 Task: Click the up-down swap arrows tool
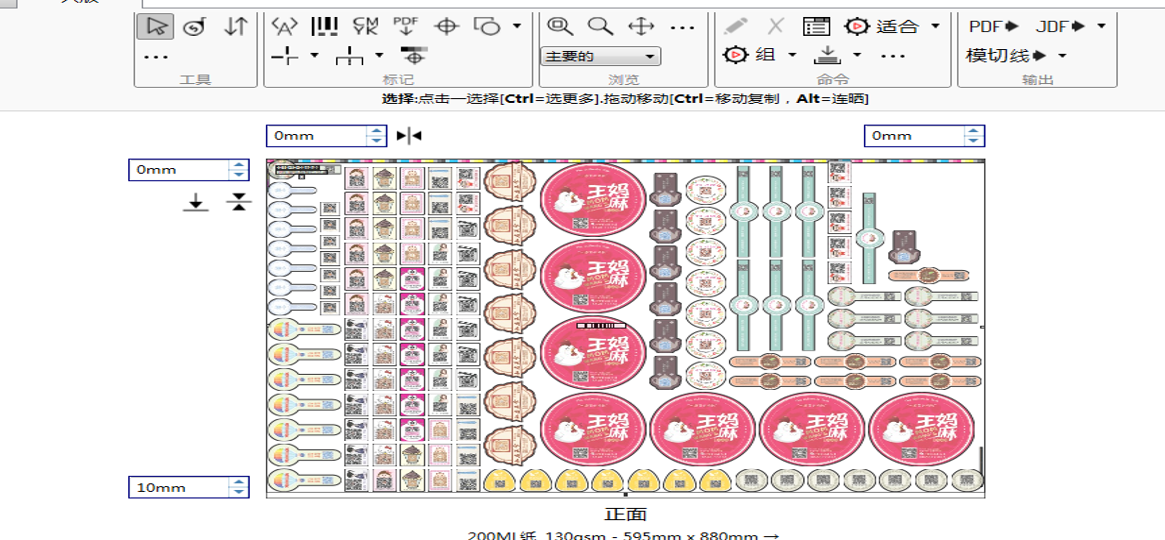235,27
